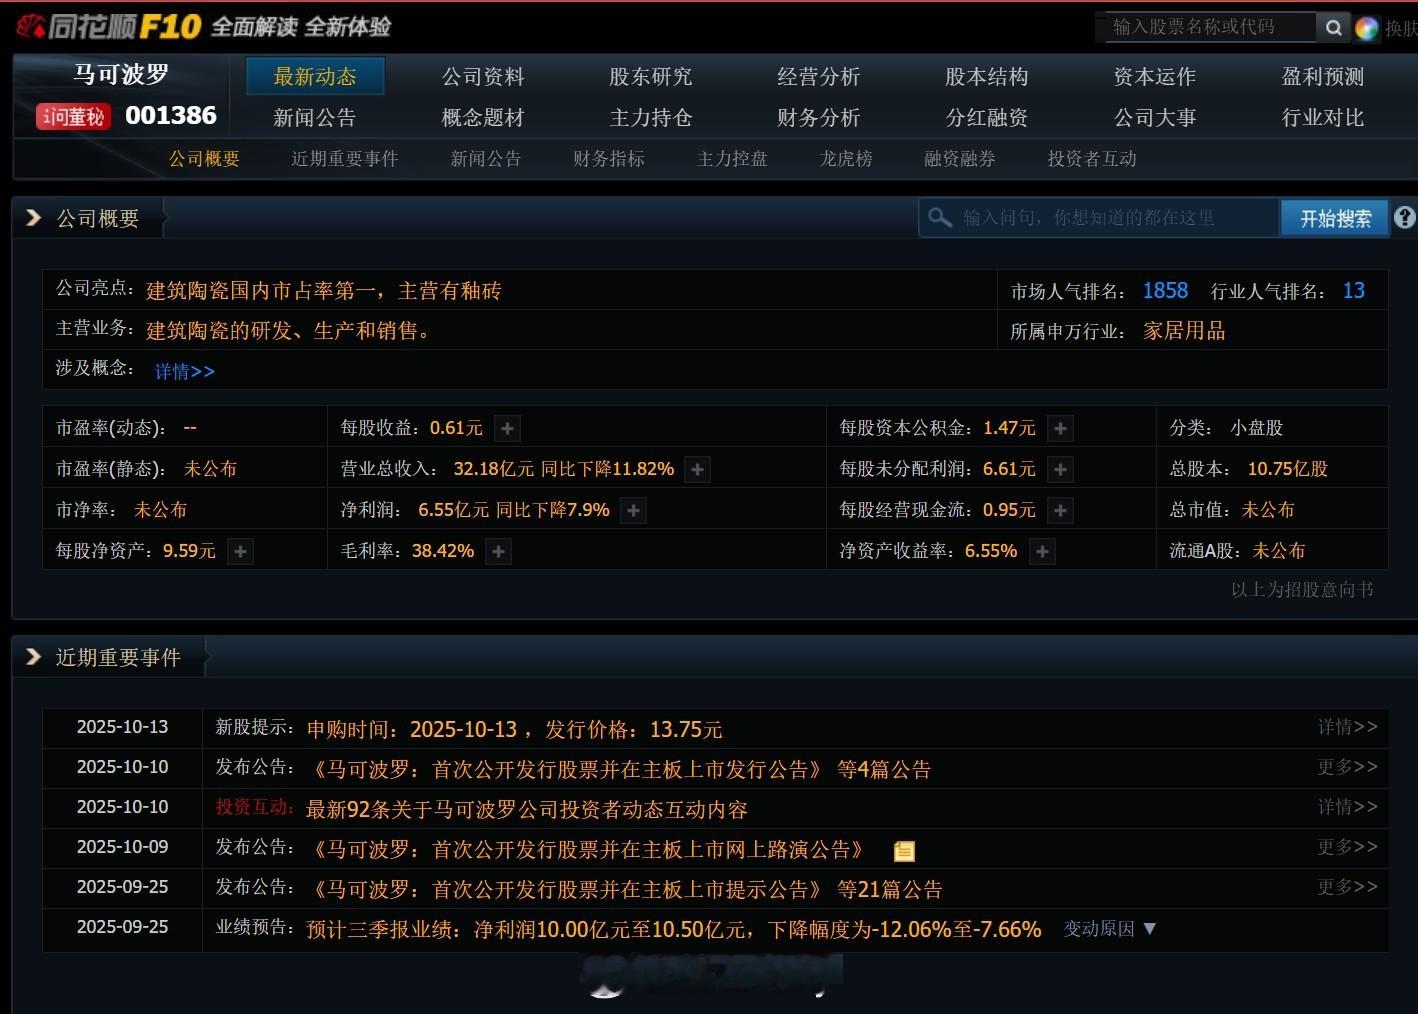Click the 开始搜索 button
Image resolution: width=1418 pixels, height=1014 pixels.
click(1335, 218)
